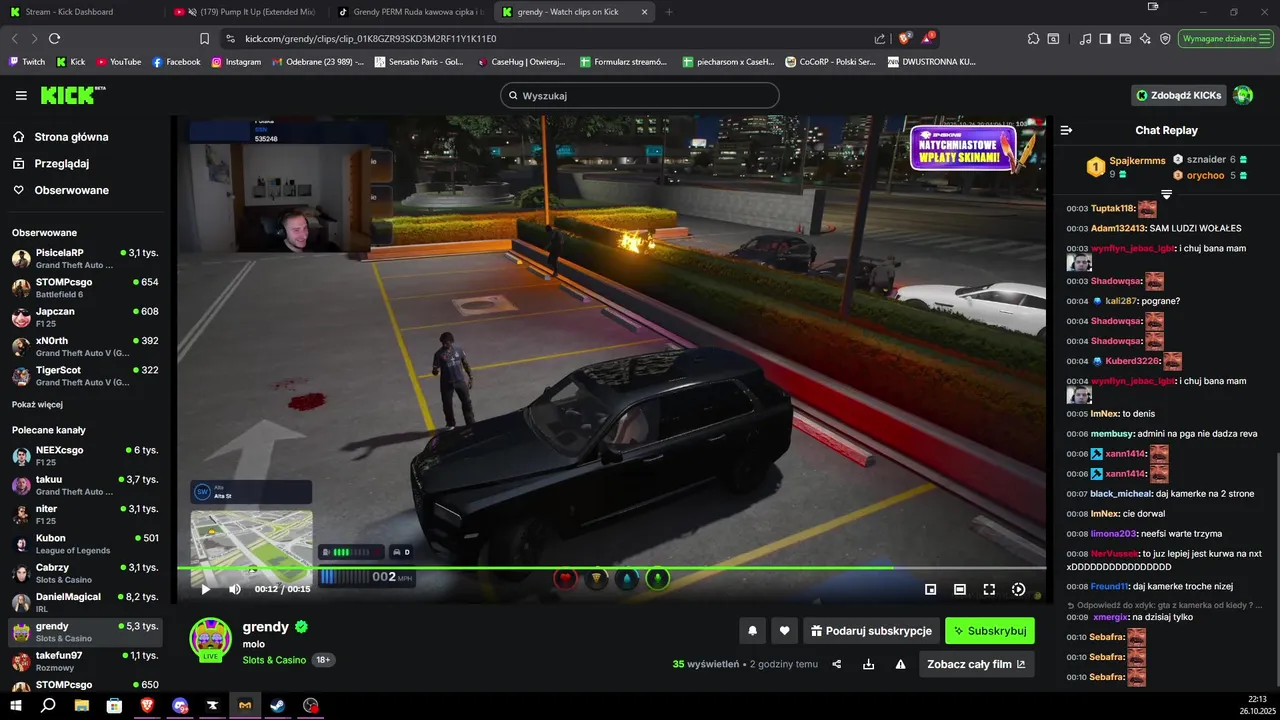Reload the page with the refresh icon
The image size is (1280, 720).
click(54, 38)
